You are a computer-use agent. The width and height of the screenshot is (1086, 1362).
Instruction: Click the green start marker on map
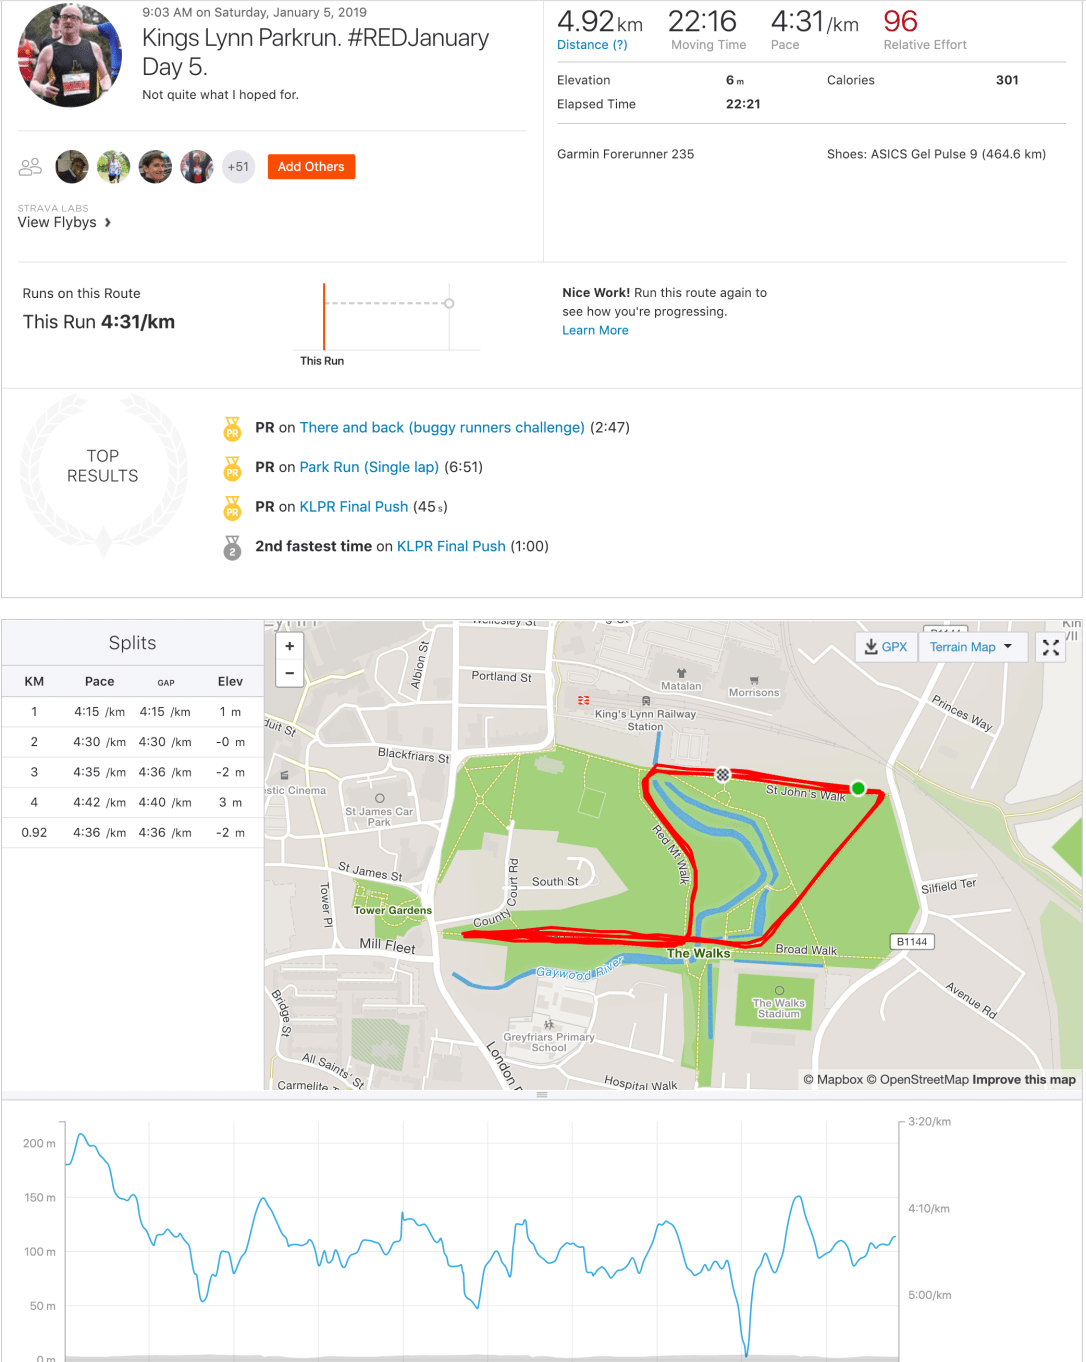[858, 788]
